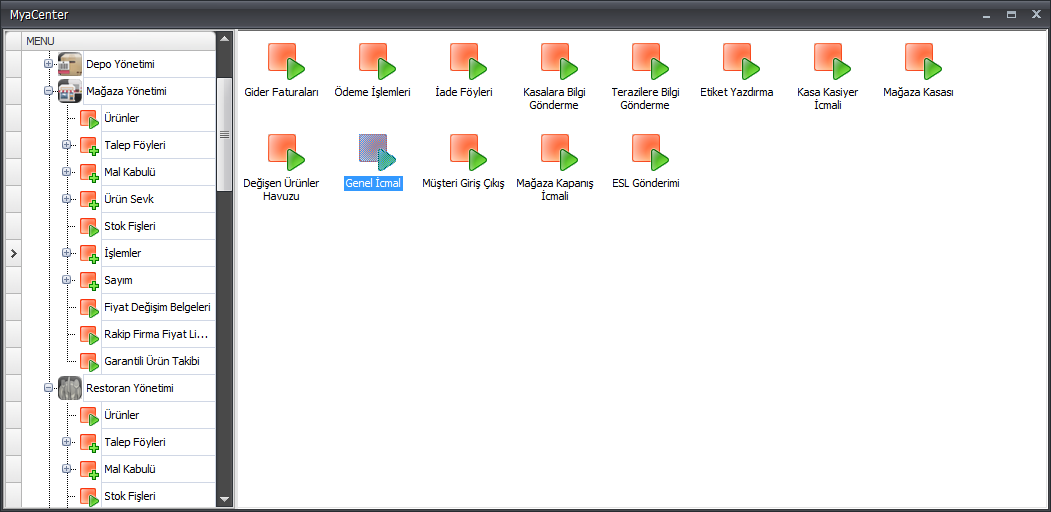Select Depo Yönetimi in the menu tree

coord(121,64)
